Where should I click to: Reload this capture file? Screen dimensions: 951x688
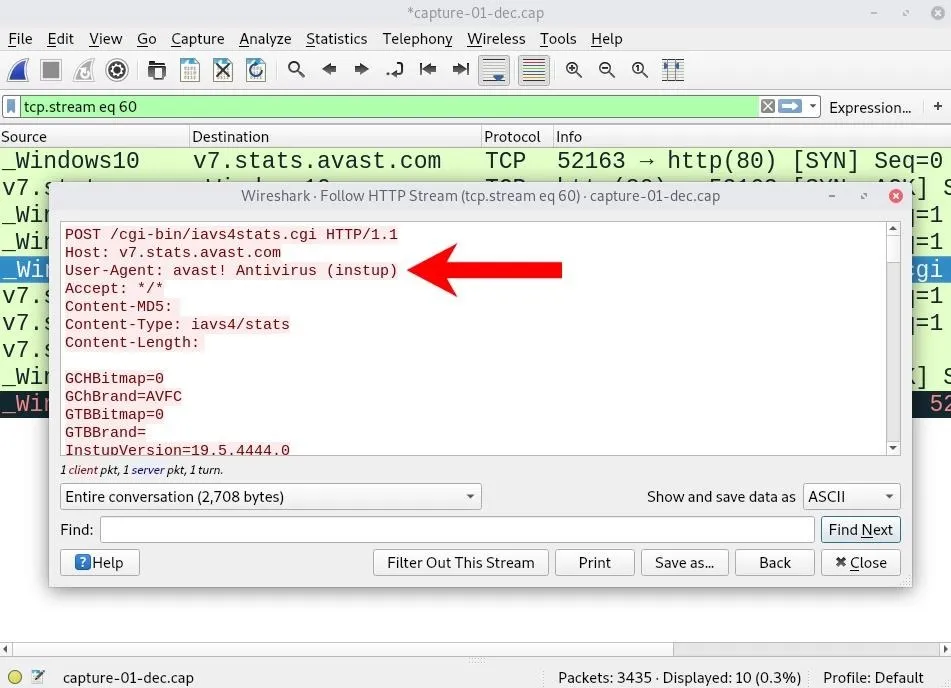click(256, 70)
